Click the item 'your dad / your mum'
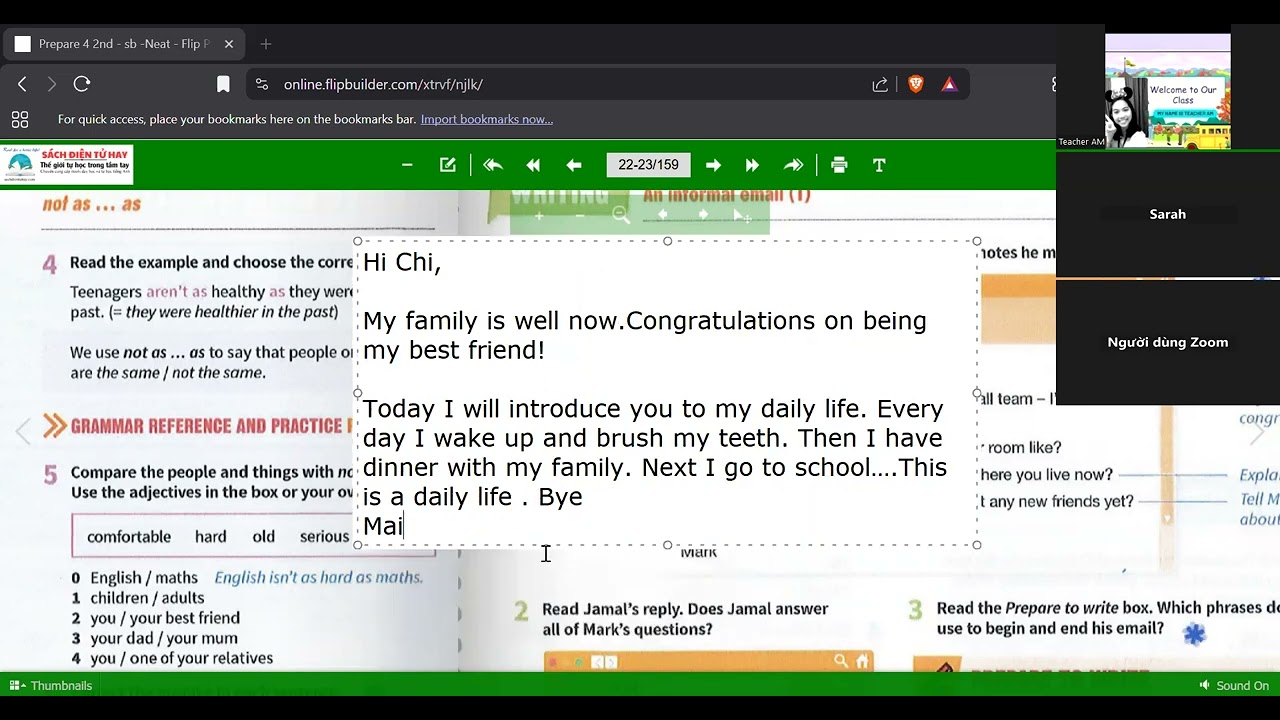Viewport: 1280px width, 720px height. 164,638
